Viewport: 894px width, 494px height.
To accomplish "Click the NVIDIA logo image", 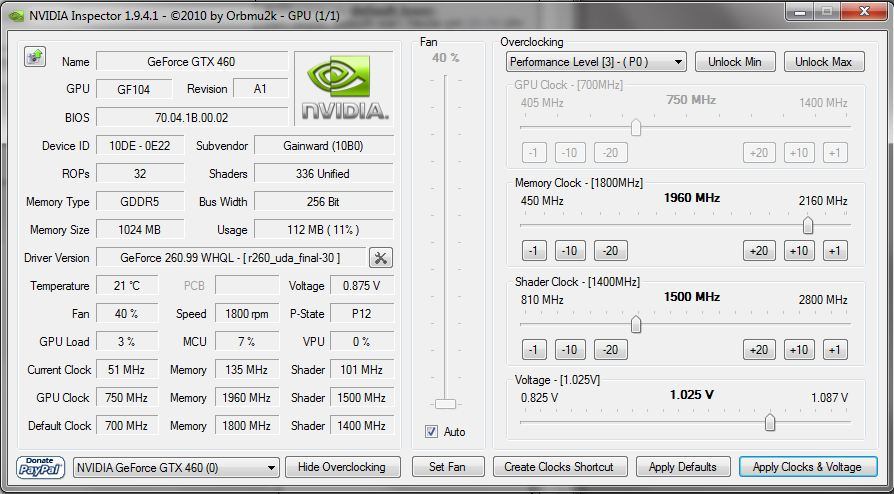I will point(344,88).
